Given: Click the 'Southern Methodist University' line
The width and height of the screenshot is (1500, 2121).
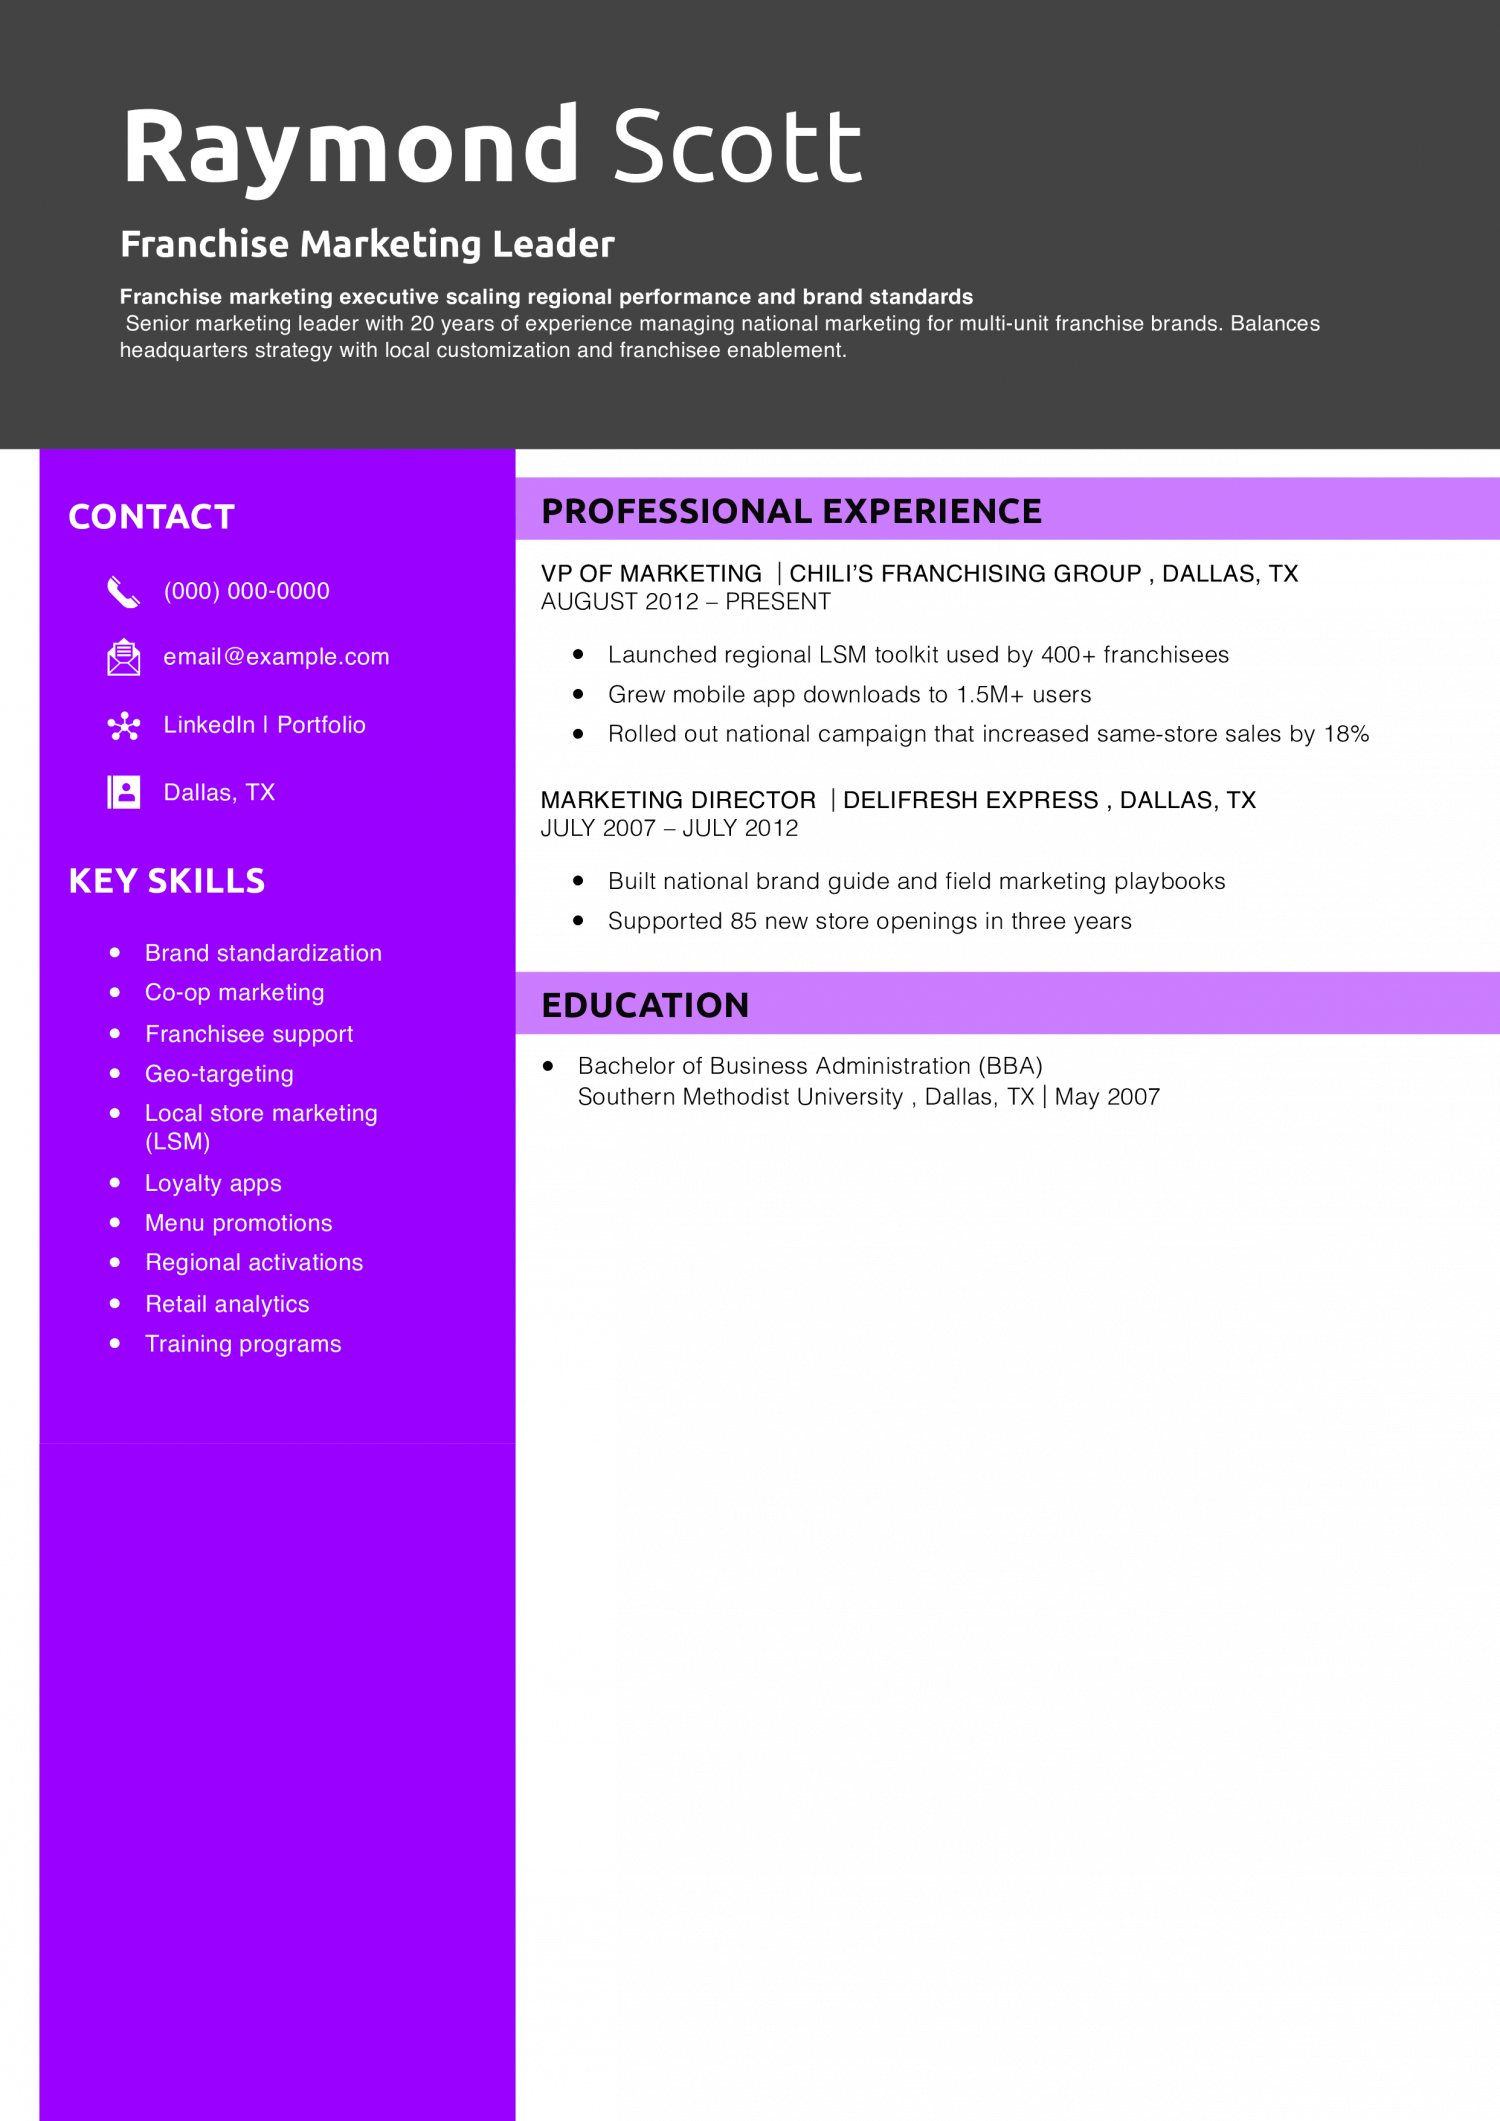Looking at the screenshot, I should tap(868, 1097).
